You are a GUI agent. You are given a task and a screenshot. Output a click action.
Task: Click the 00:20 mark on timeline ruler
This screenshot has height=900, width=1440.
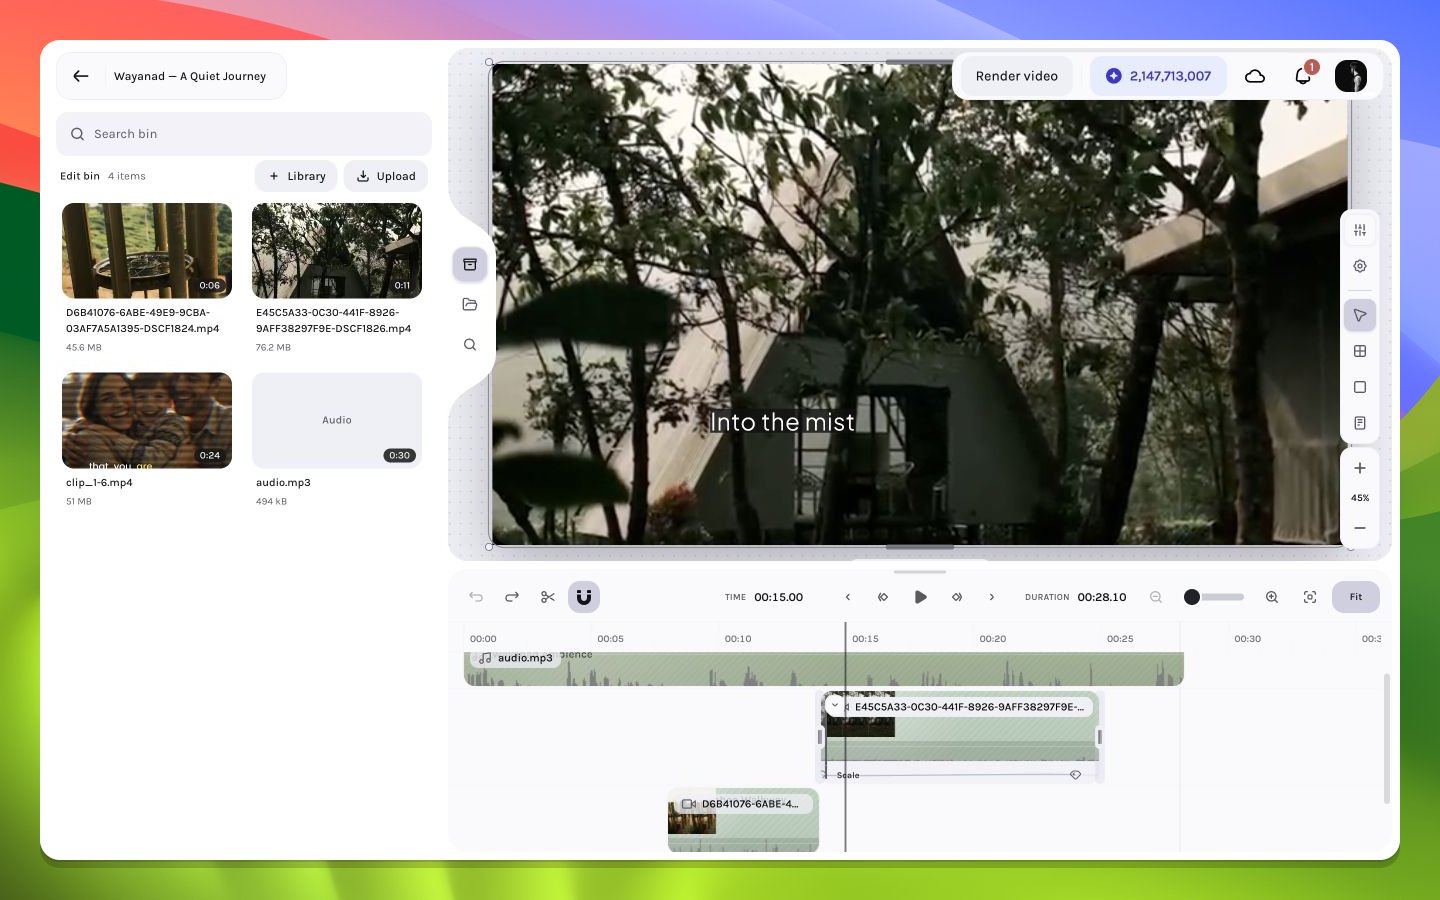coord(993,638)
